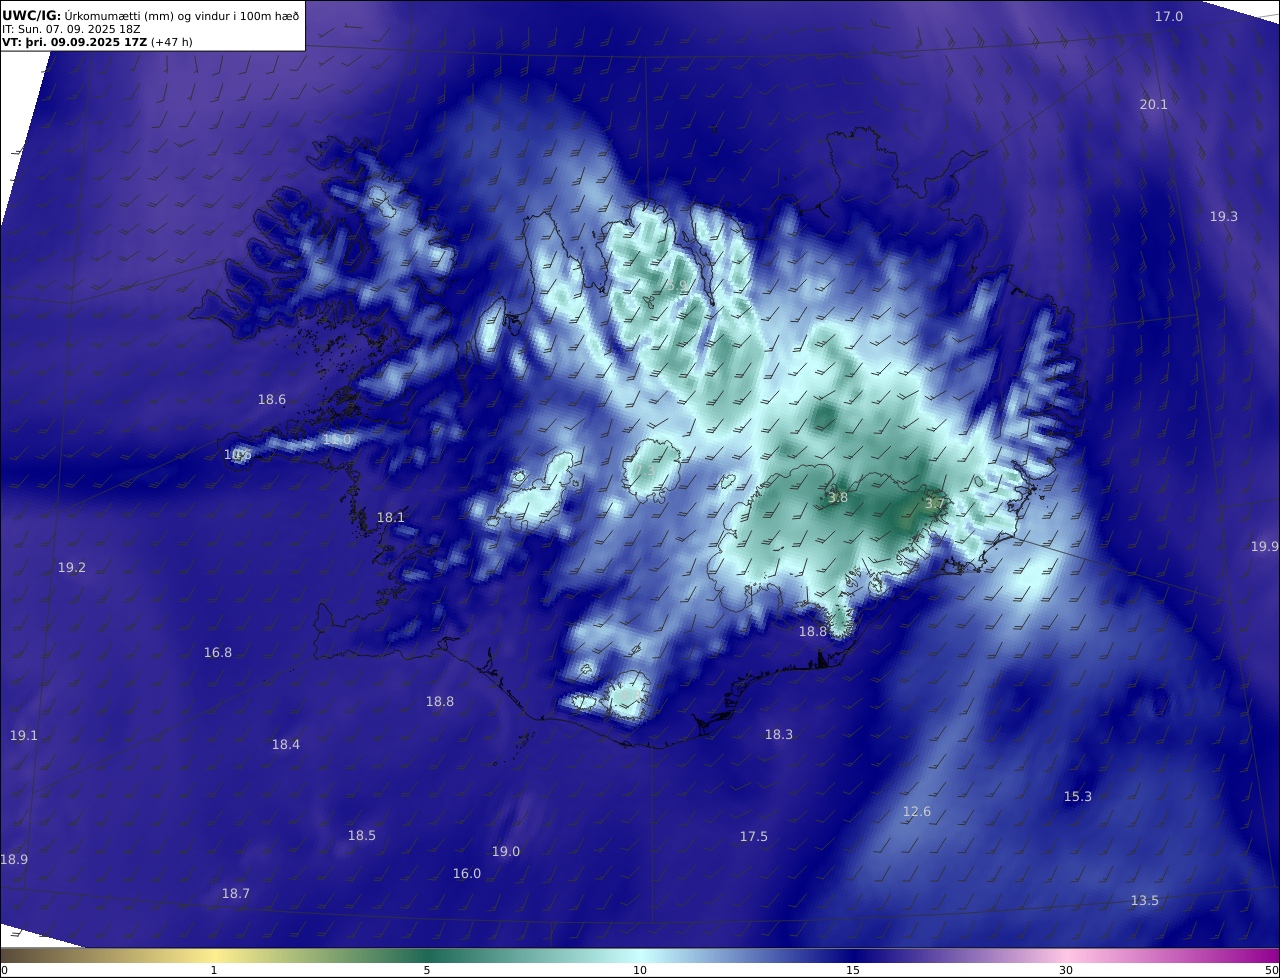Select the 16.0 value label
The image size is (1280, 978).
coord(466,874)
